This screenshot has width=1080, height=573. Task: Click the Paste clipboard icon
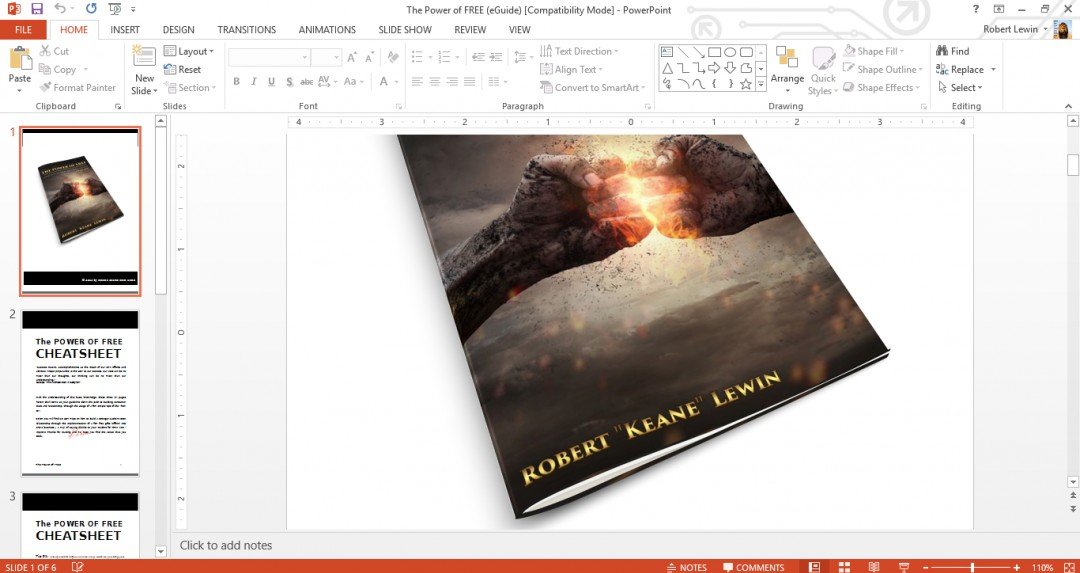[19, 59]
